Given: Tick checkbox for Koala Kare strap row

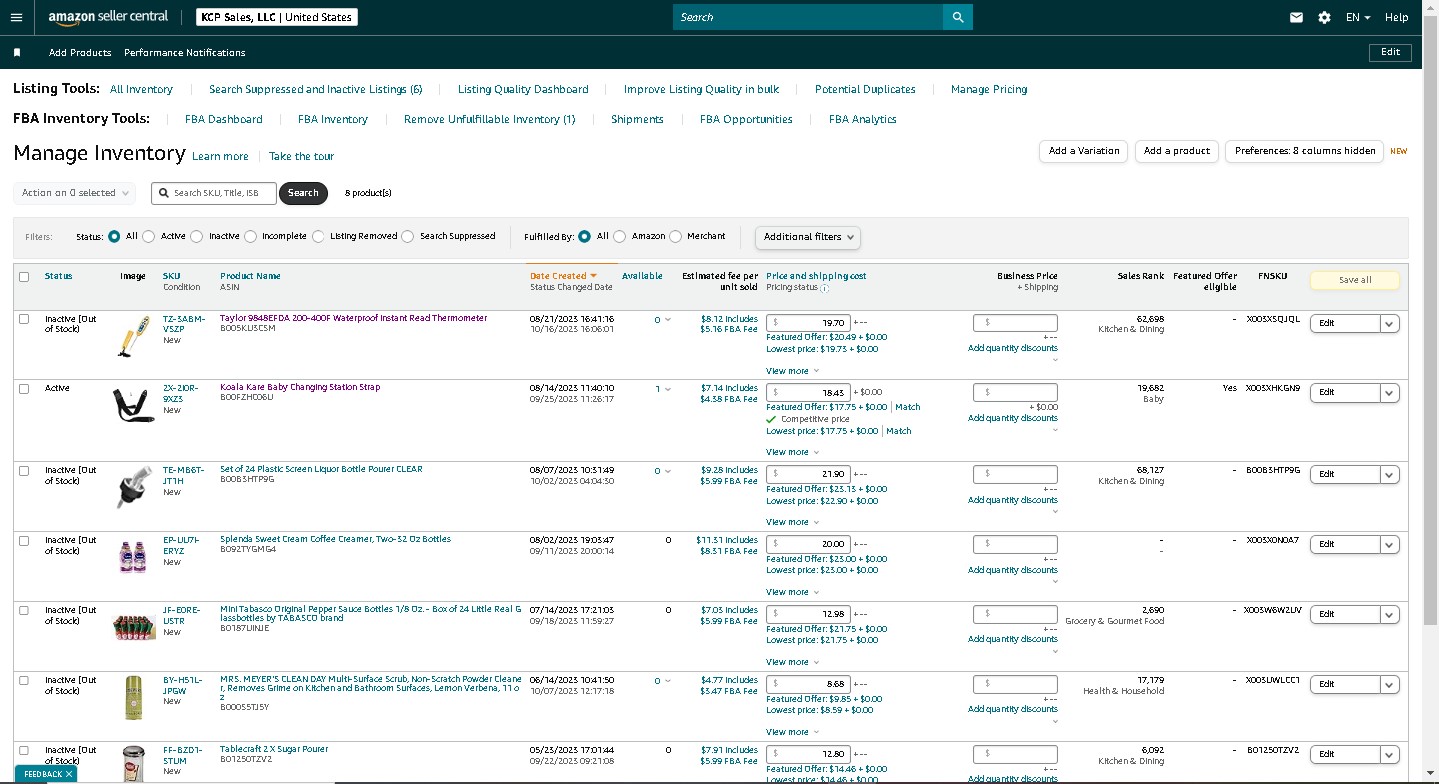Looking at the screenshot, I should coord(24,389).
